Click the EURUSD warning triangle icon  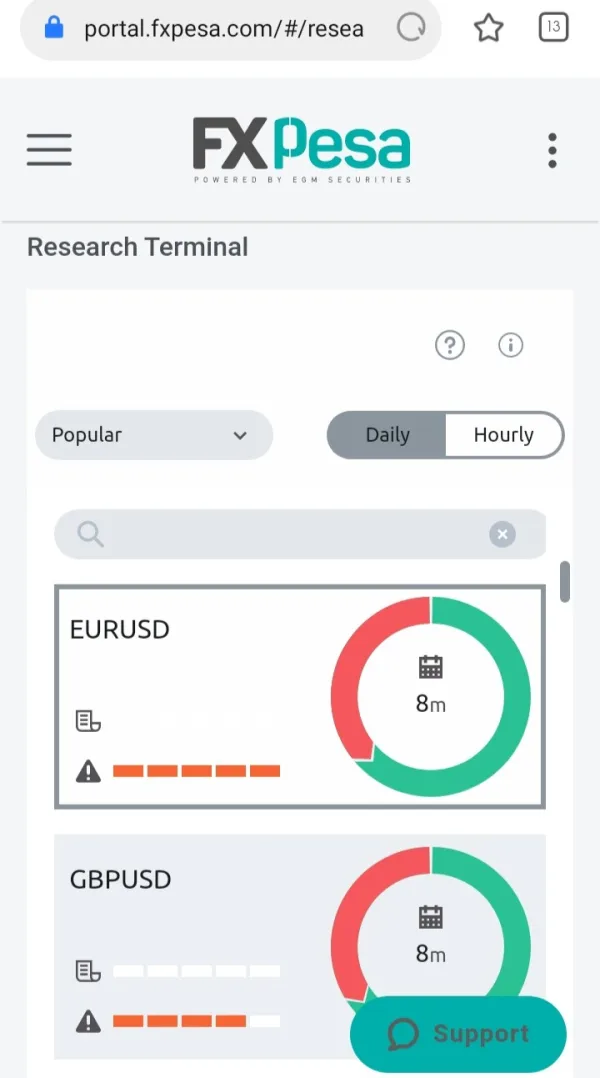[88, 771]
